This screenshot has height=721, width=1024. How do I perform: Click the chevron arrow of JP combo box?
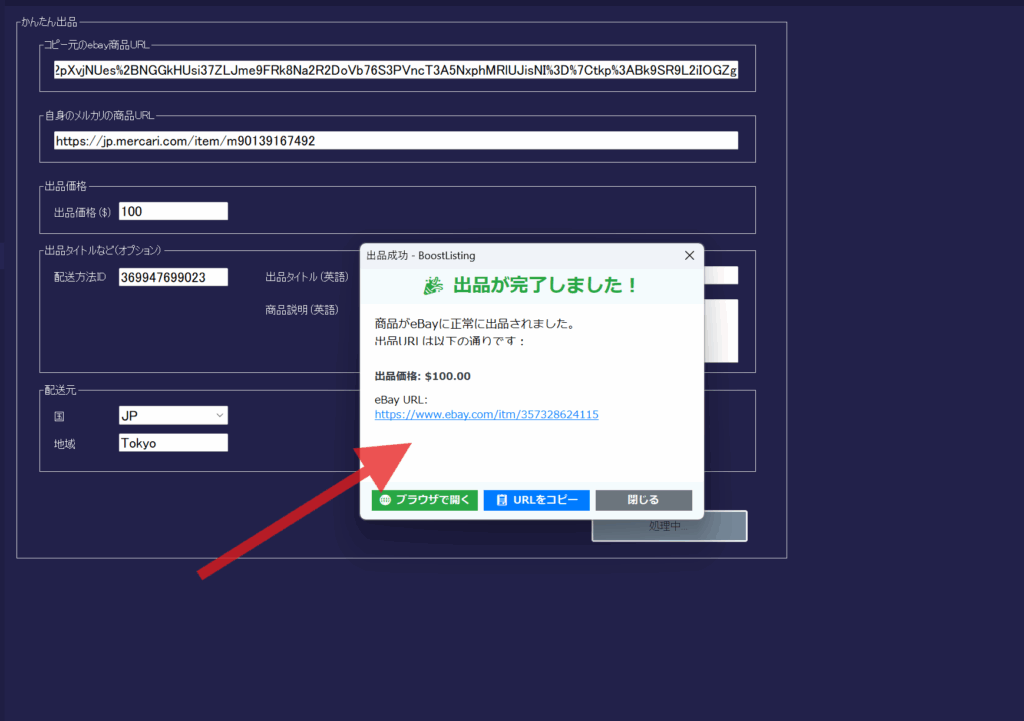[x=219, y=415]
